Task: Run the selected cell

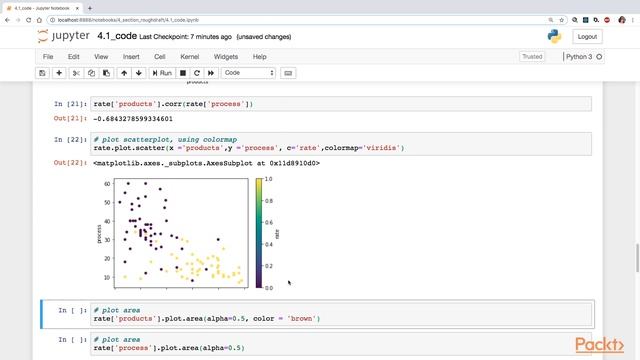Action: (x=162, y=73)
